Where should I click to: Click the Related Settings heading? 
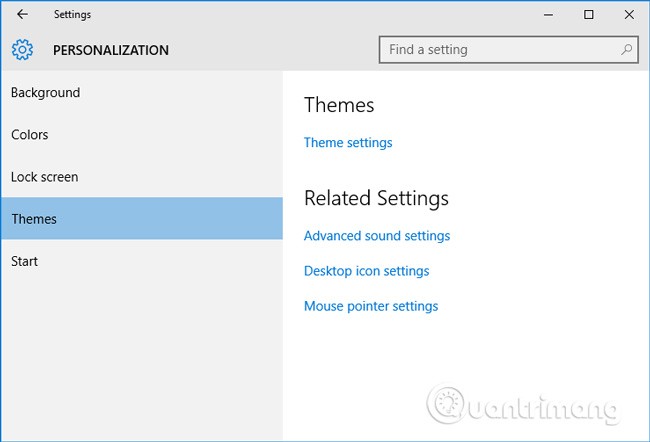coord(376,198)
